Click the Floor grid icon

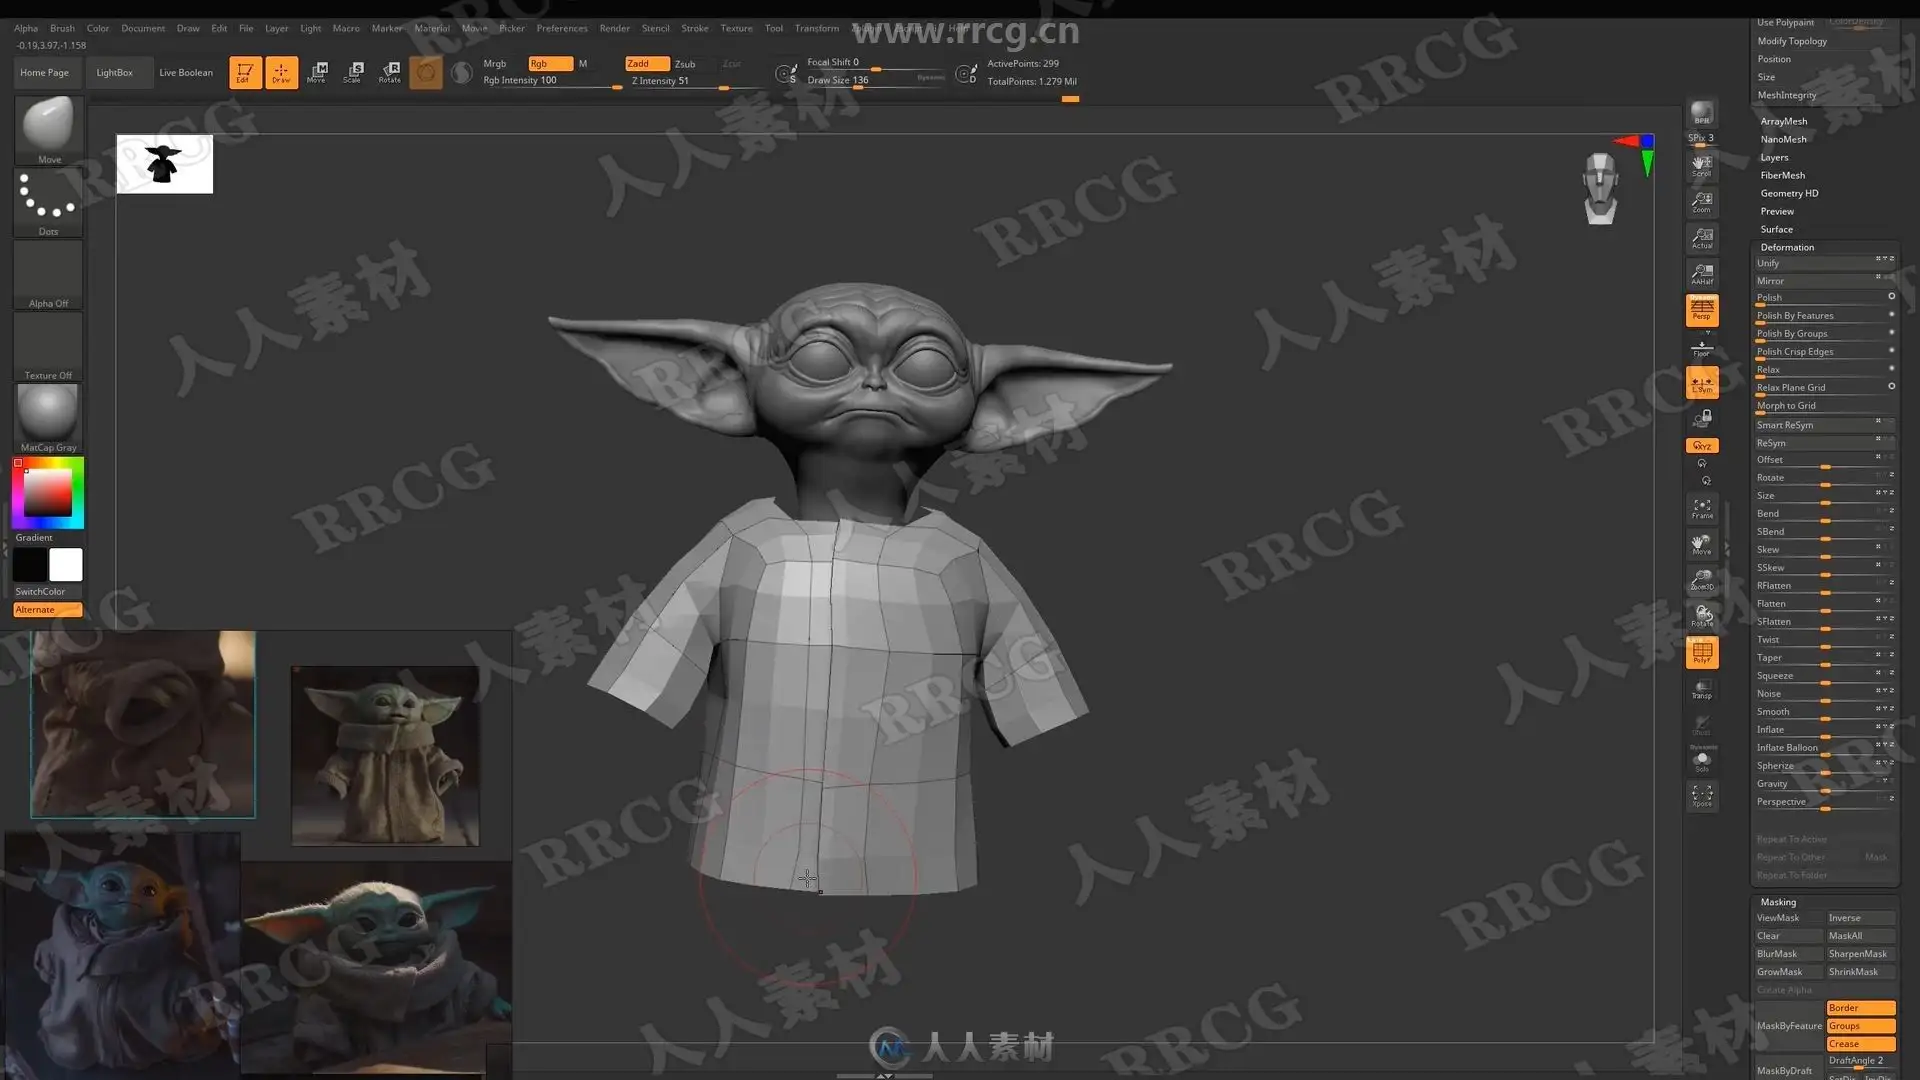click(x=1702, y=347)
